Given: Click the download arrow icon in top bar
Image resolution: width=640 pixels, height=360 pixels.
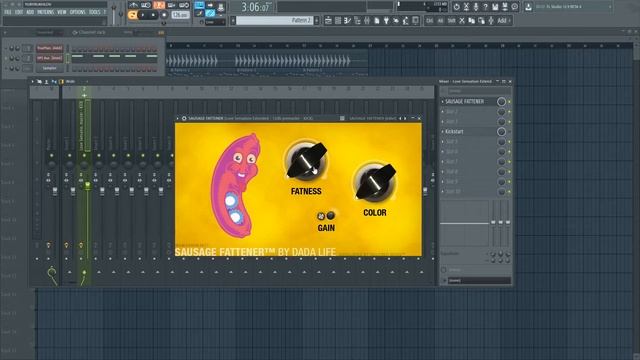Looking at the screenshot, I should [529, 7].
